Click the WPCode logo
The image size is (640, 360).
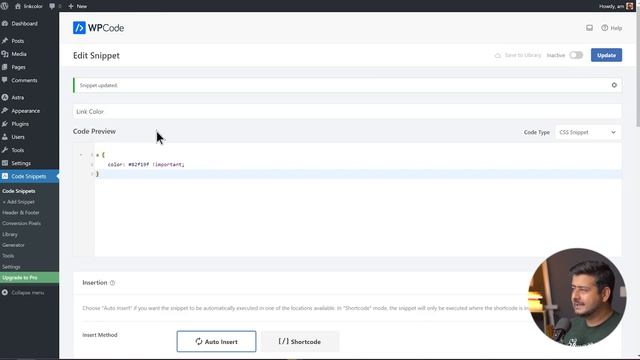click(98, 28)
